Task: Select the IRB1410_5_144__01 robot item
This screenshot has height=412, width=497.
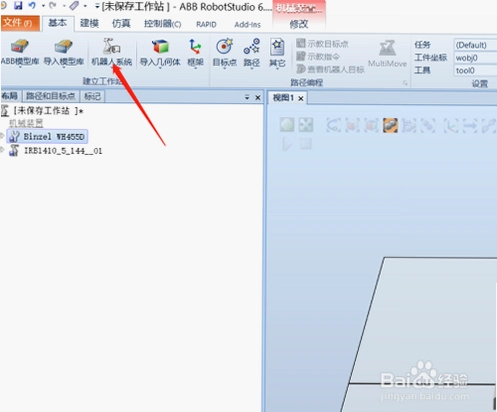Action: [x=63, y=151]
